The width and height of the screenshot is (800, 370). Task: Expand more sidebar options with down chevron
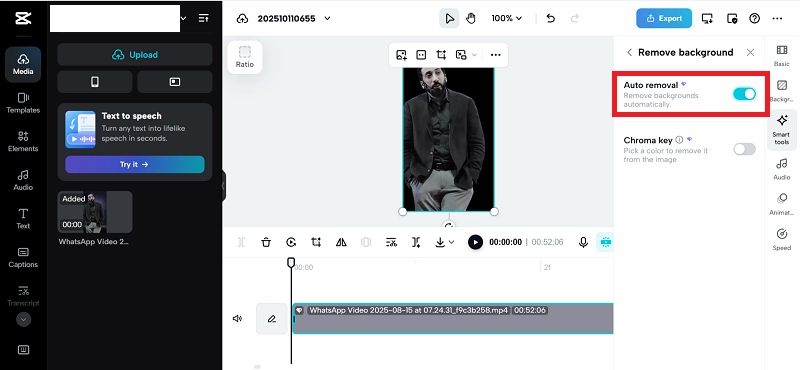point(23,319)
